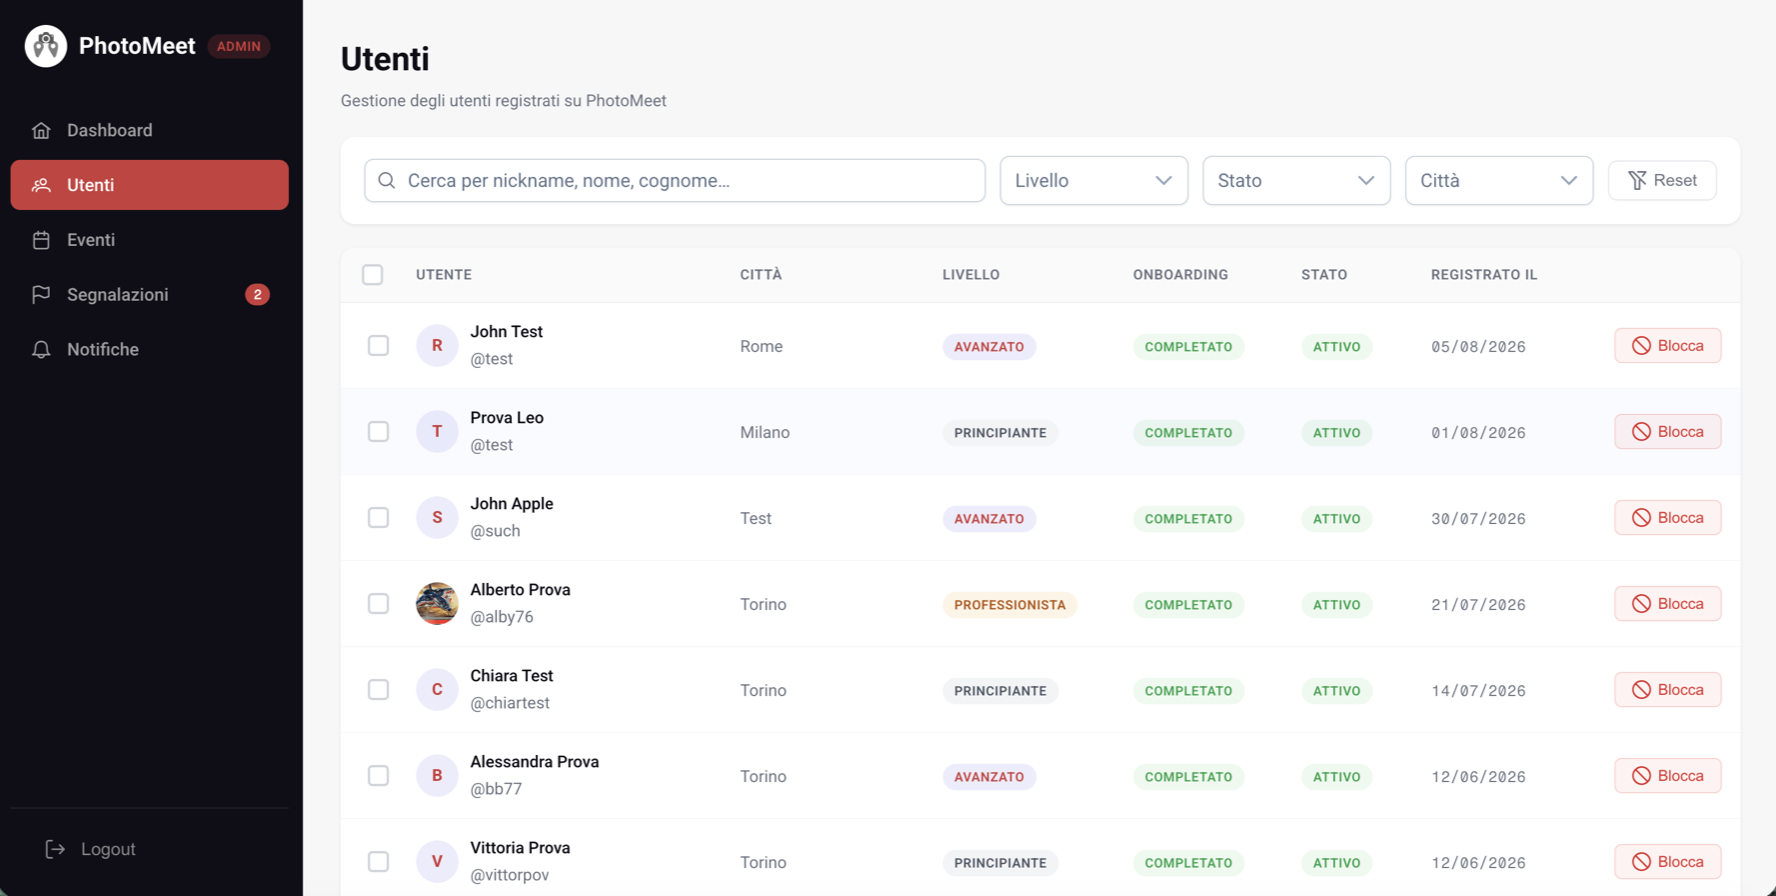Select Alessandra Prova's checkbox
The width and height of the screenshot is (1776, 896).
[x=378, y=776]
